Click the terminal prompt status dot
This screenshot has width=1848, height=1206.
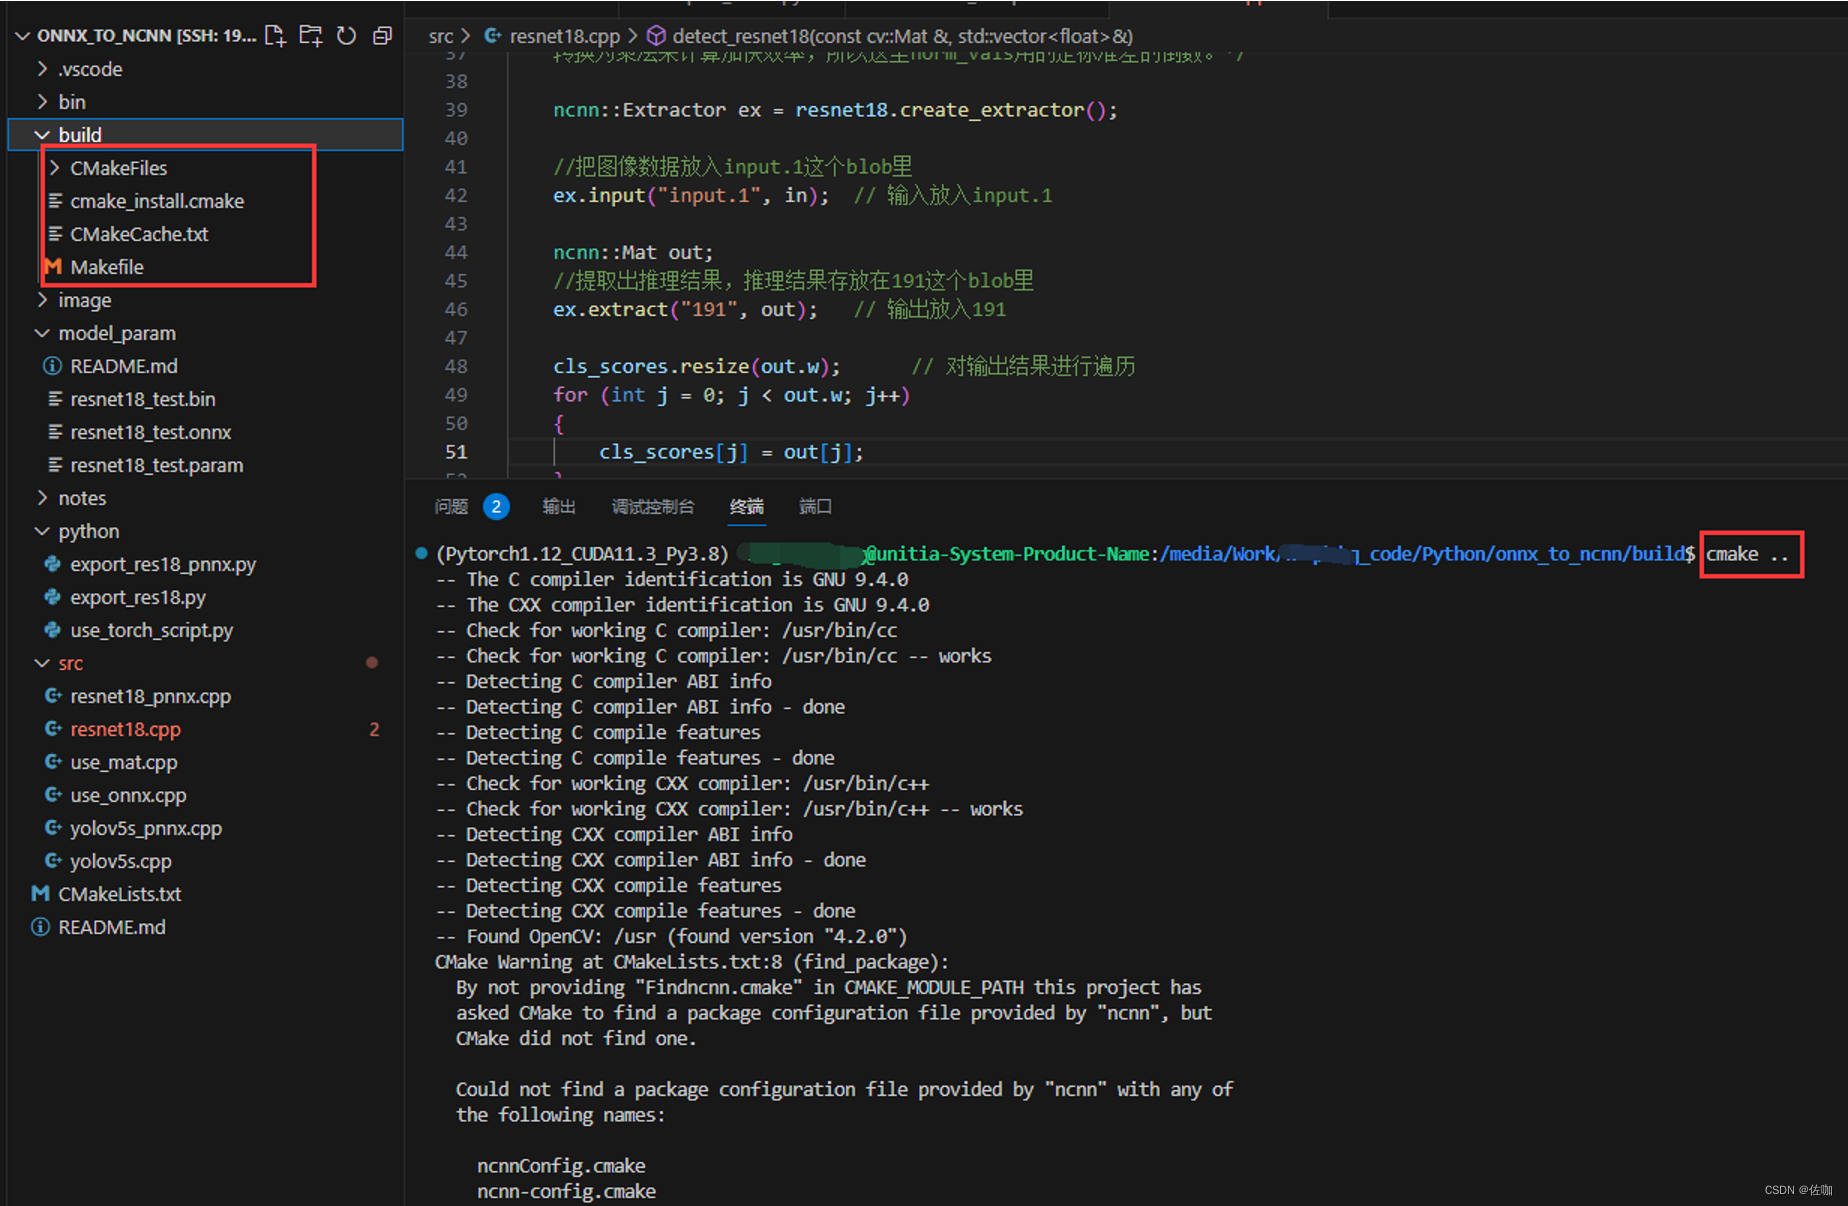pyautogui.click(x=421, y=553)
